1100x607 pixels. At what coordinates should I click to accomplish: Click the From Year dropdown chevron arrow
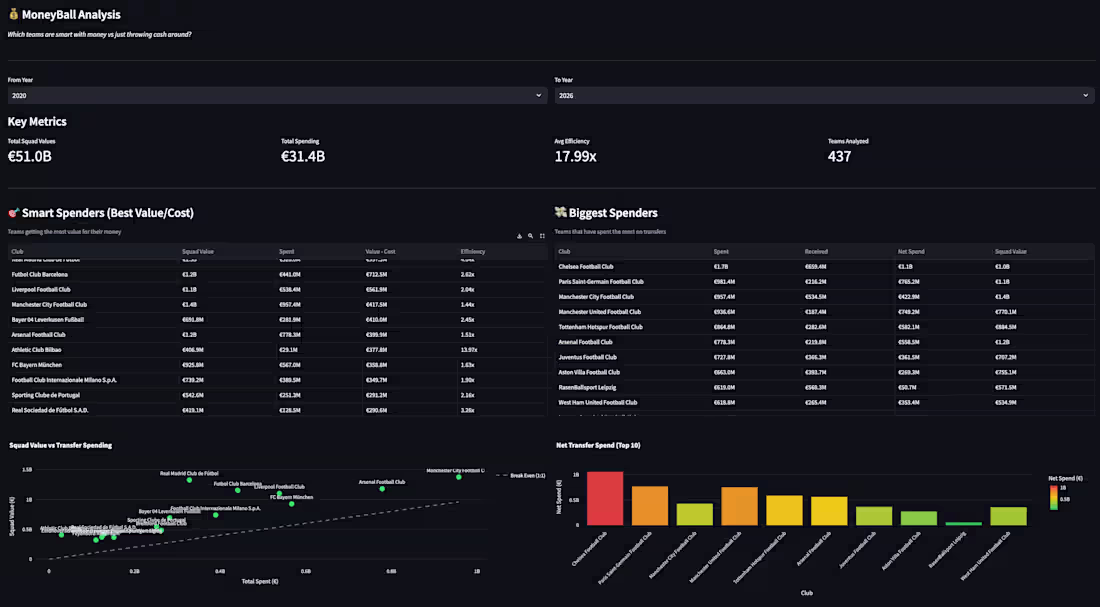pos(538,95)
